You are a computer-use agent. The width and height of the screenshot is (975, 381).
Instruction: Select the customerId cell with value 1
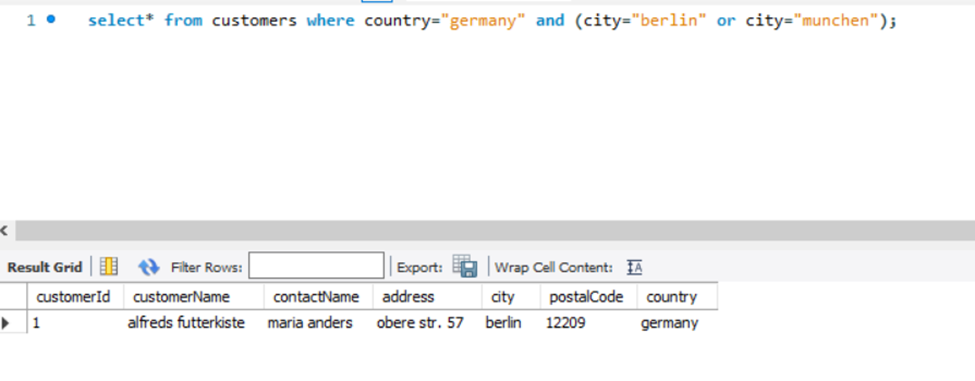click(75, 323)
